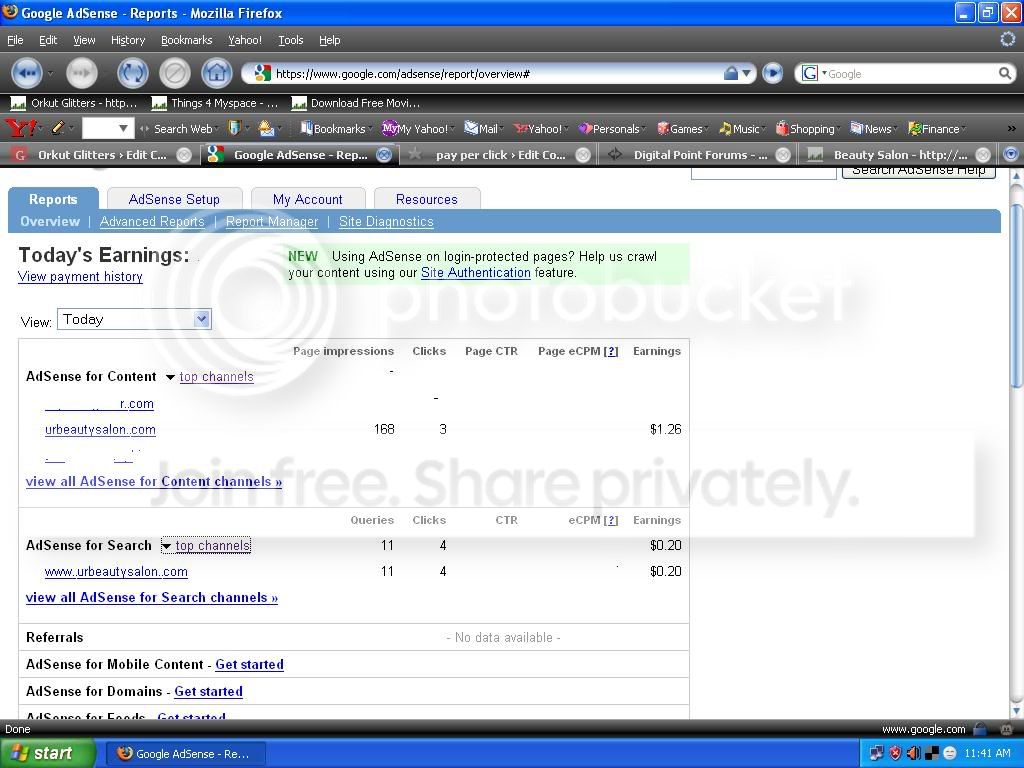The height and width of the screenshot is (768, 1024).
Task: Click the search magnifier in the Google box
Action: click(x=1005, y=74)
